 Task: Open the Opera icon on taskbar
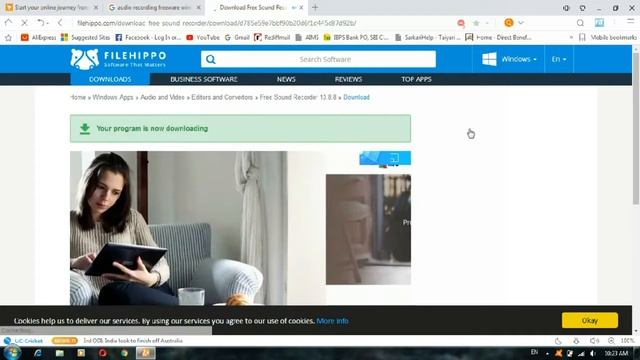[x=102, y=353]
